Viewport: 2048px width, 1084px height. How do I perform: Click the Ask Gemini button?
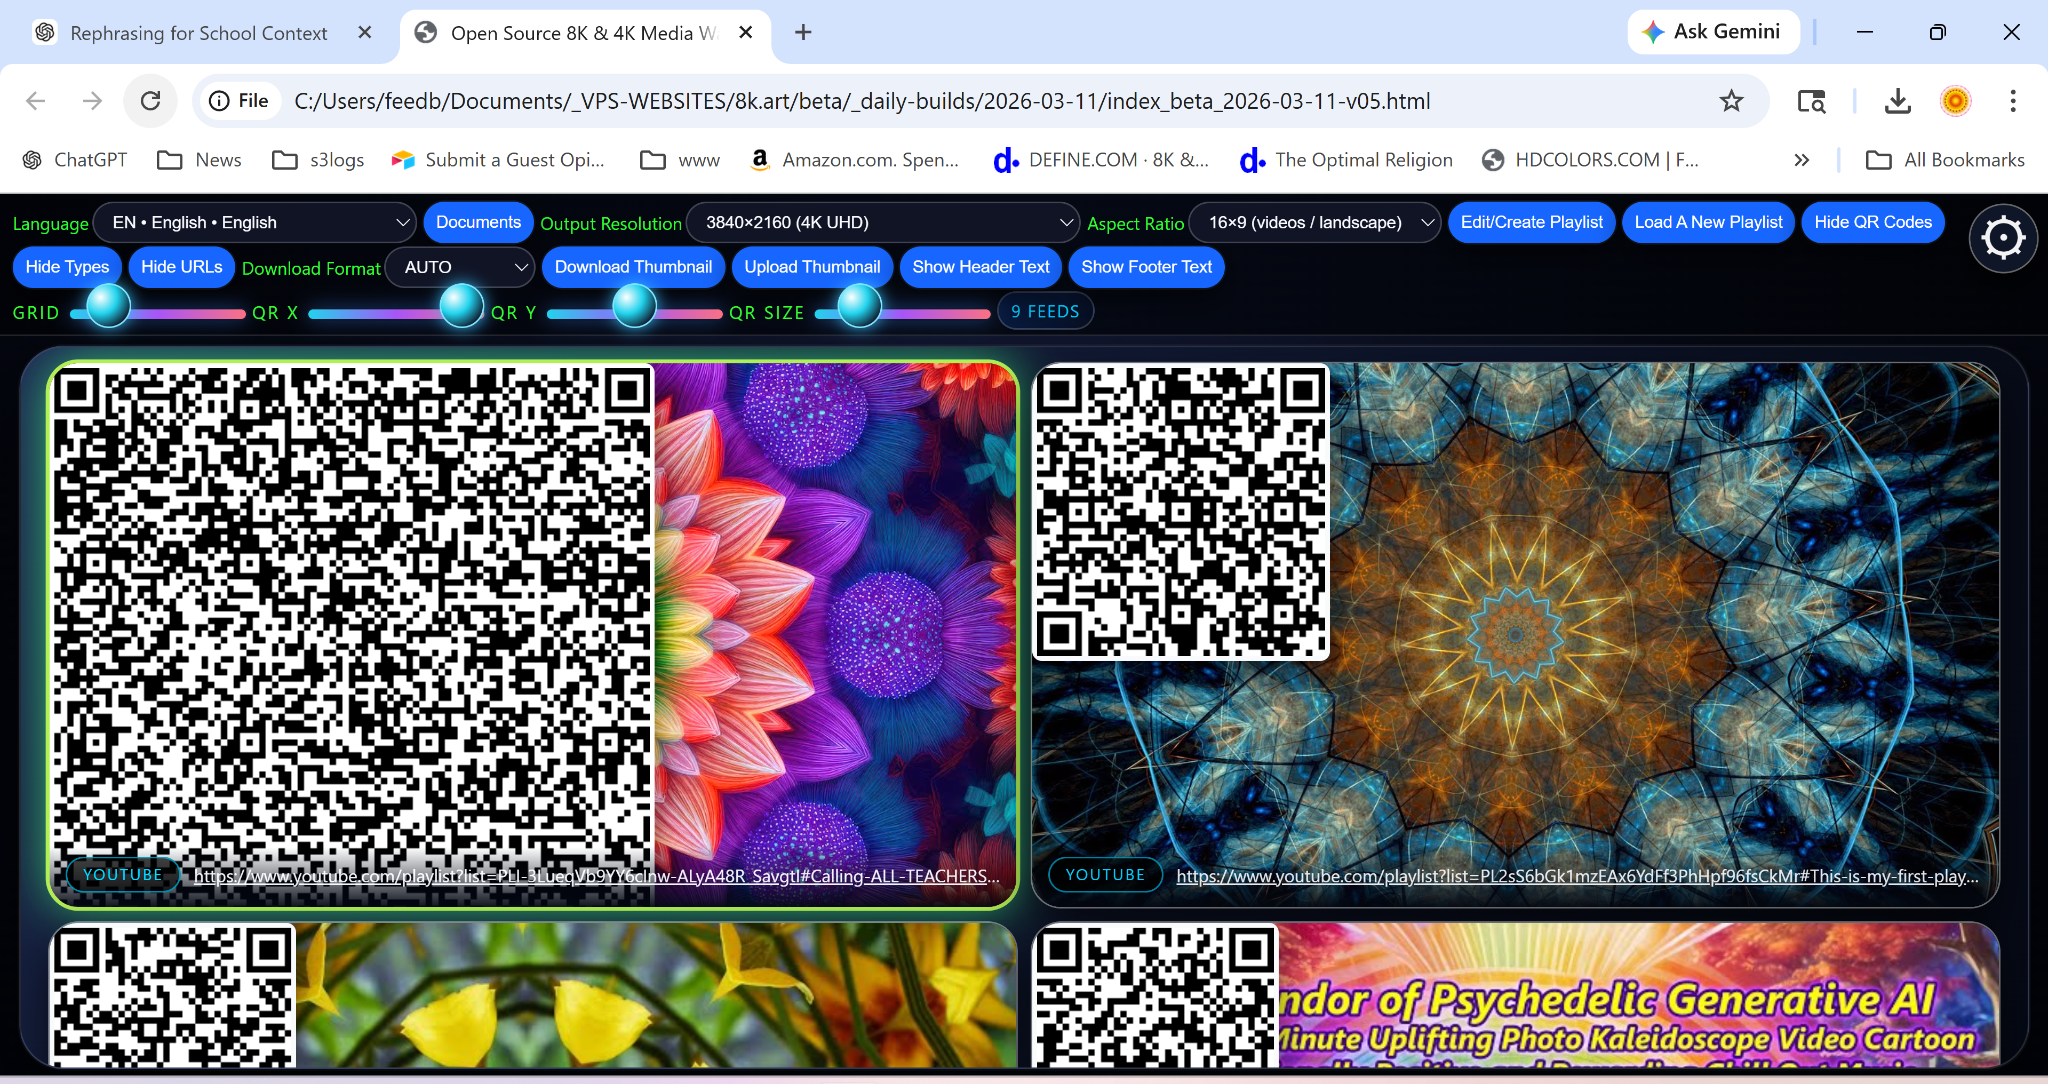point(1713,32)
